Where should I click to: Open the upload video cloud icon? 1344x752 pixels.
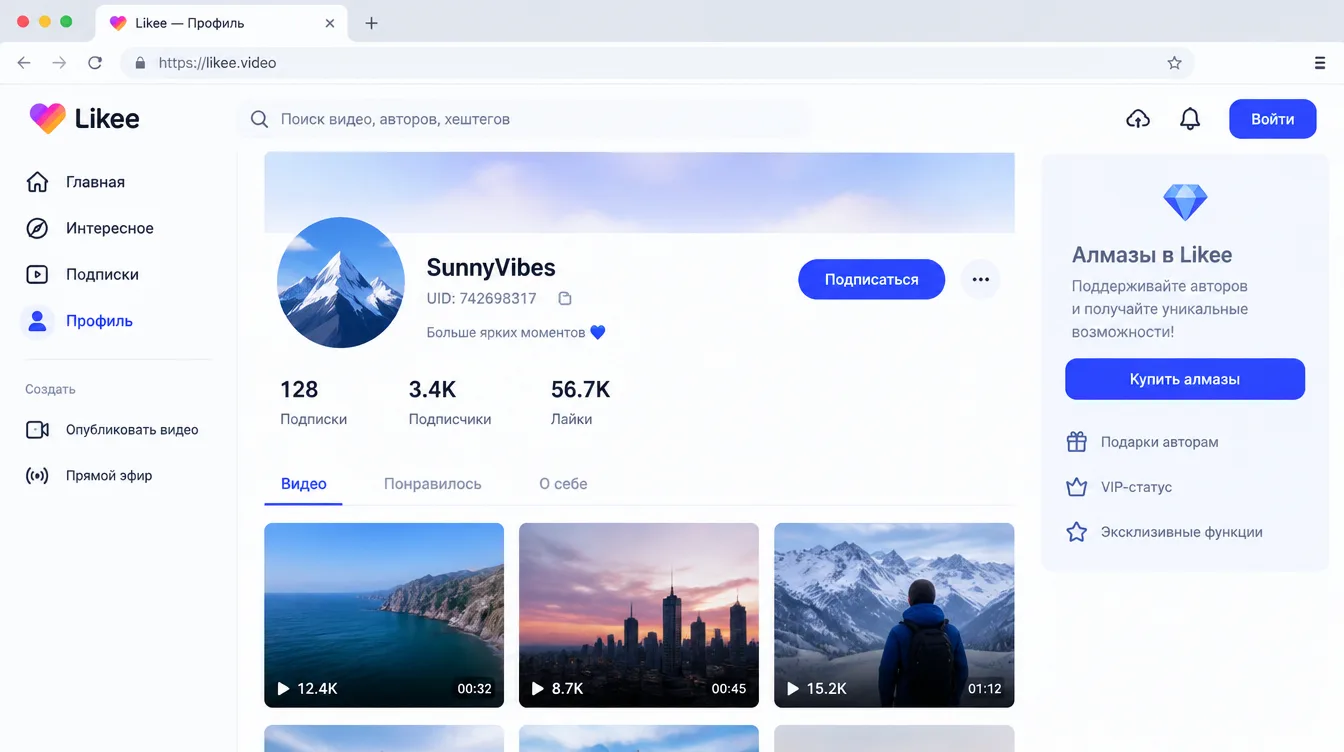pos(1138,119)
